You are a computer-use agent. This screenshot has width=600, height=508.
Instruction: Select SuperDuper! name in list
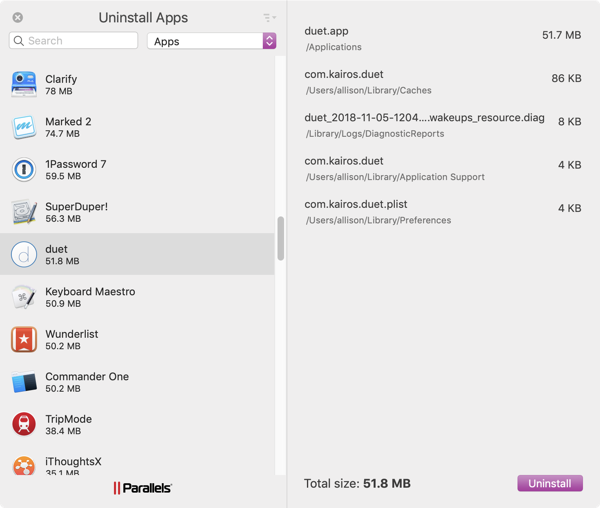pyautogui.click(x=77, y=207)
